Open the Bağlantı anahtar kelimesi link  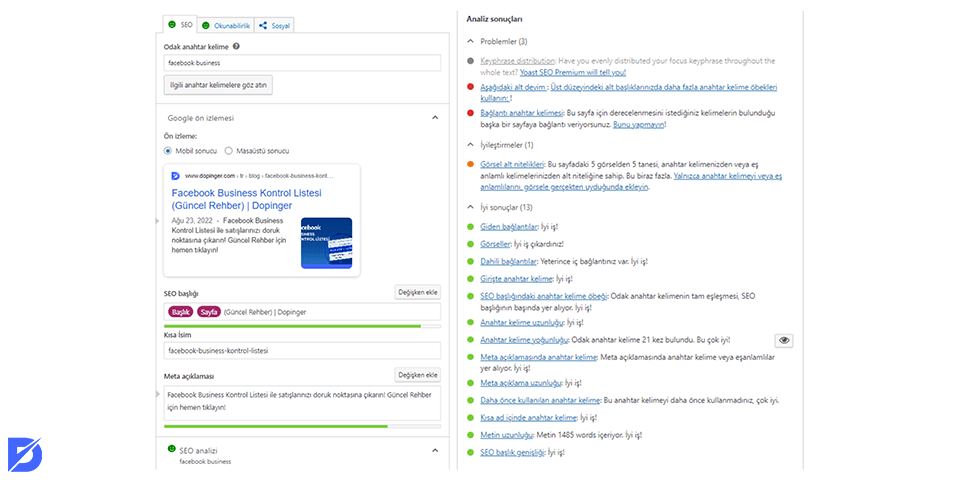coord(522,113)
